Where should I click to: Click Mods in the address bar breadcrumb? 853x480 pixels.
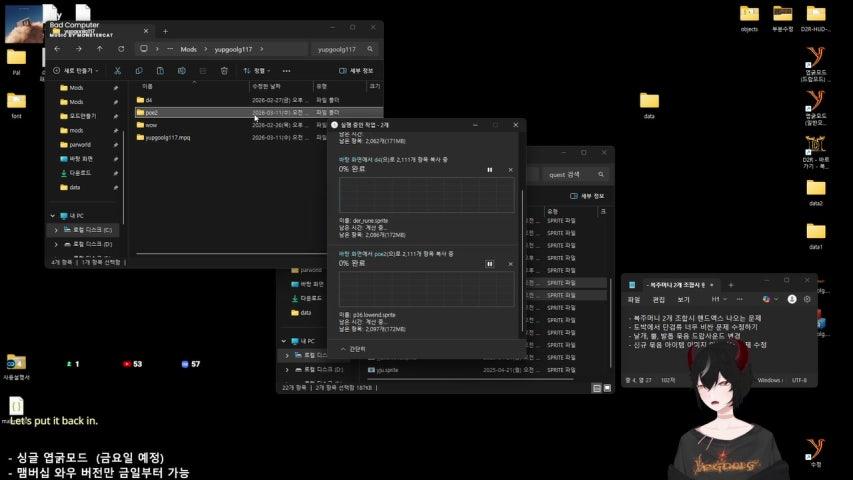pos(188,48)
